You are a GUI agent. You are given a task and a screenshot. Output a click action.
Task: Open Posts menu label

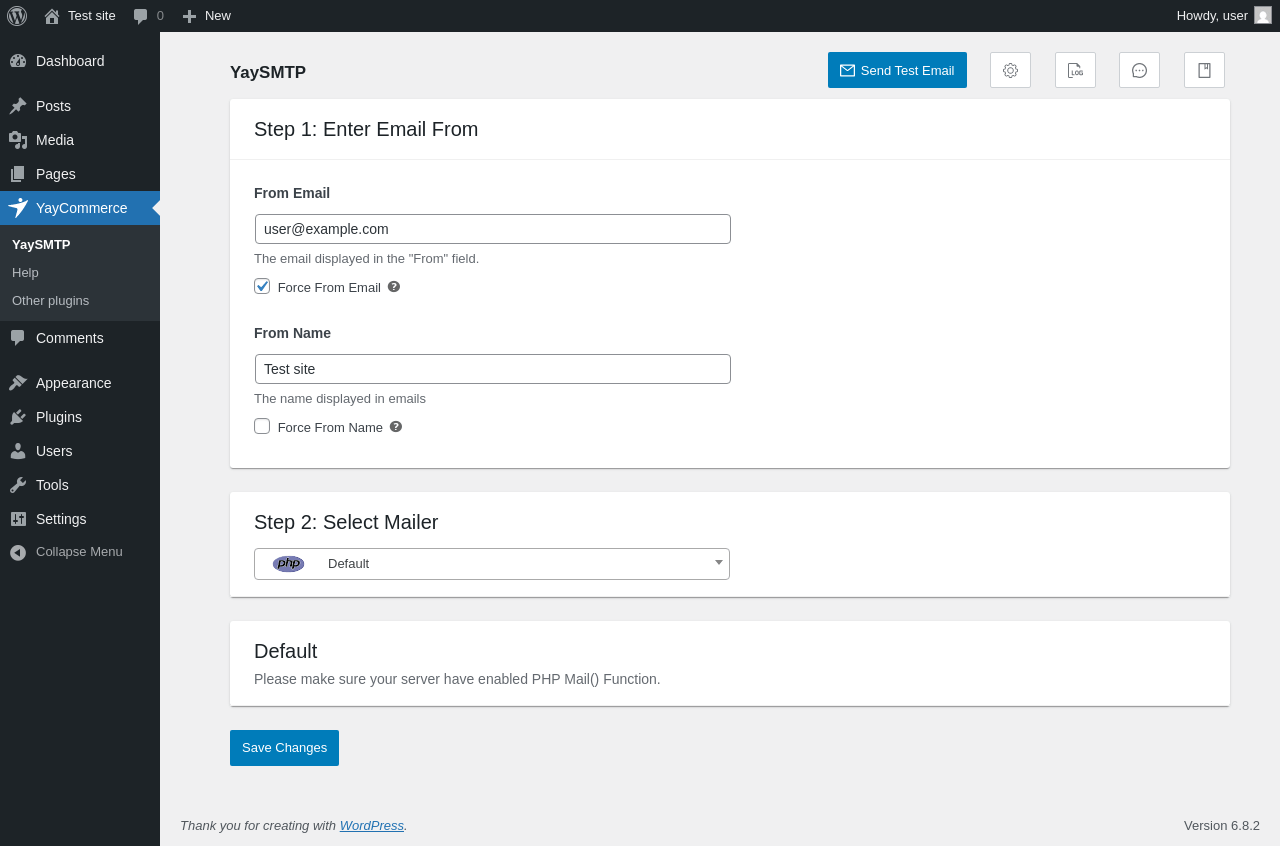click(53, 106)
